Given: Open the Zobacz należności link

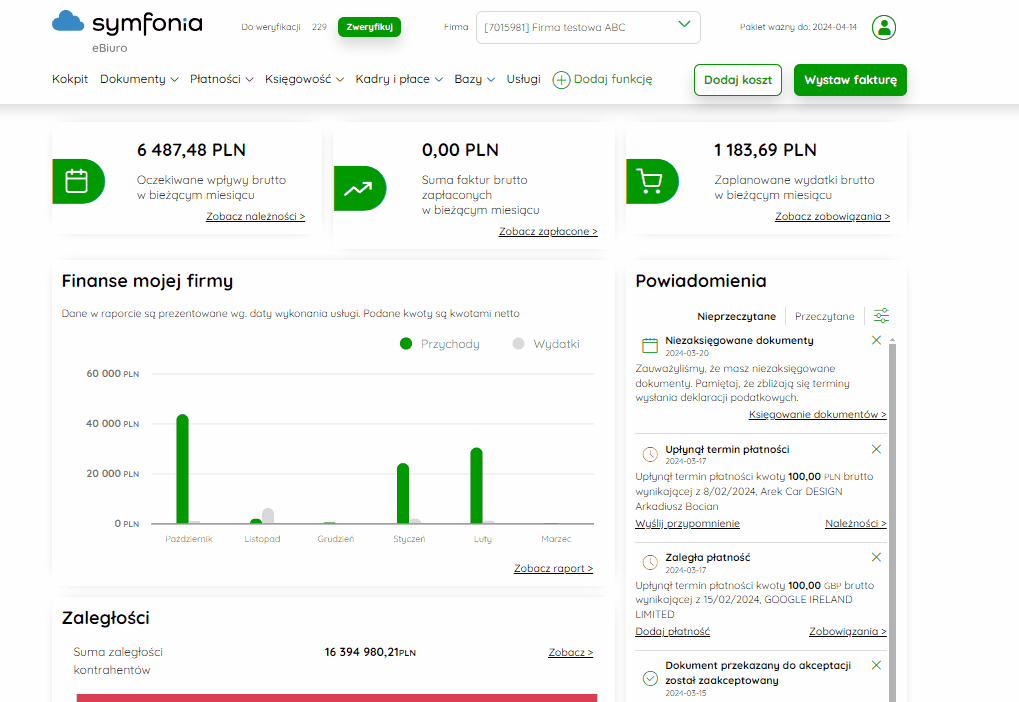Looking at the screenshot, I should 255,216.
